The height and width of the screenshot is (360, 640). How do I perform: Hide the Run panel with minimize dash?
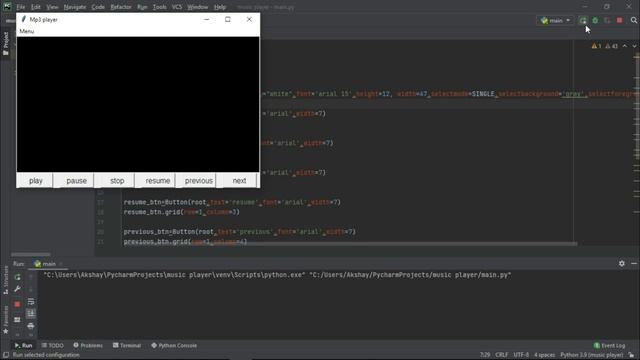click(634, 264)
